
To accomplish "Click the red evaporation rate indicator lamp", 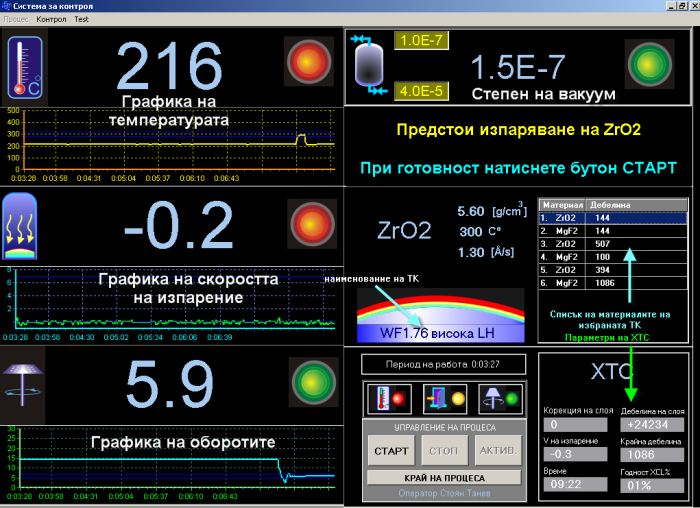I will click(312, 224).
